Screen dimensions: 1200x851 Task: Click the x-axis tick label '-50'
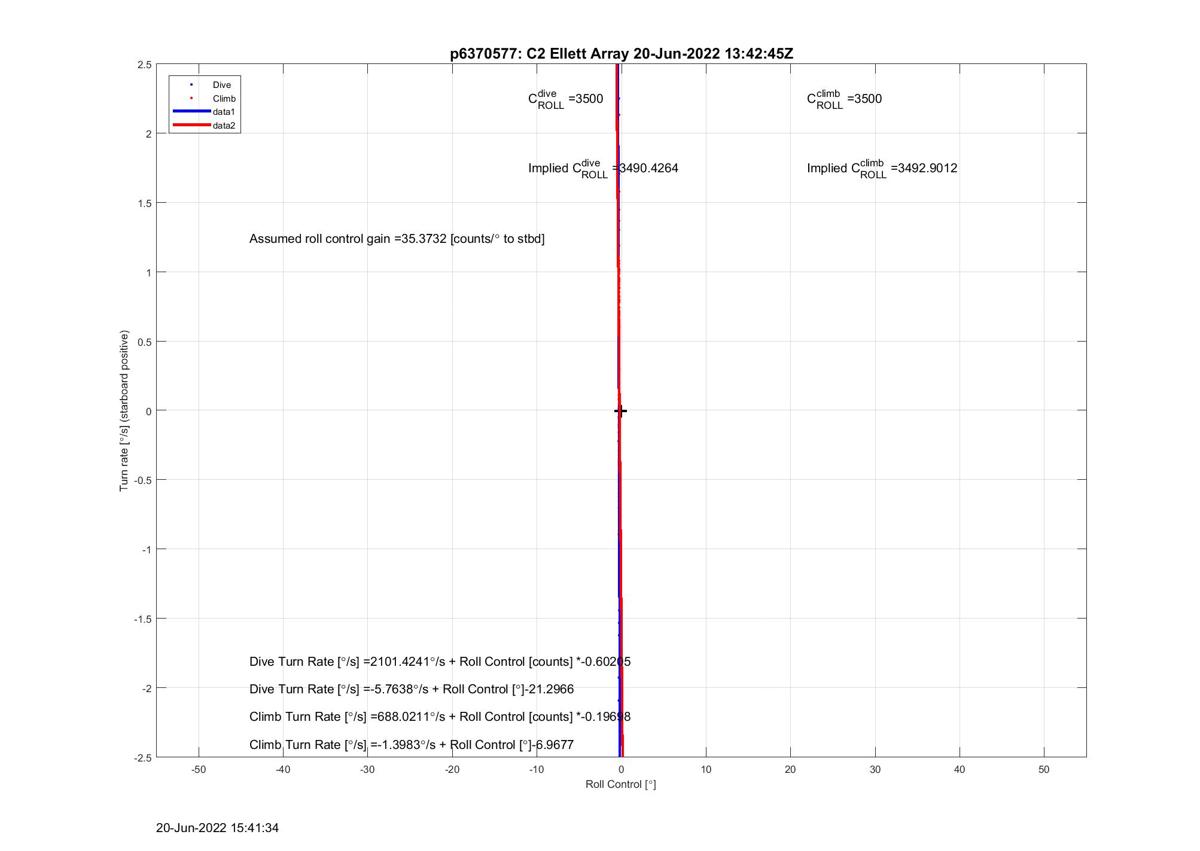click(x=198, y=770)
